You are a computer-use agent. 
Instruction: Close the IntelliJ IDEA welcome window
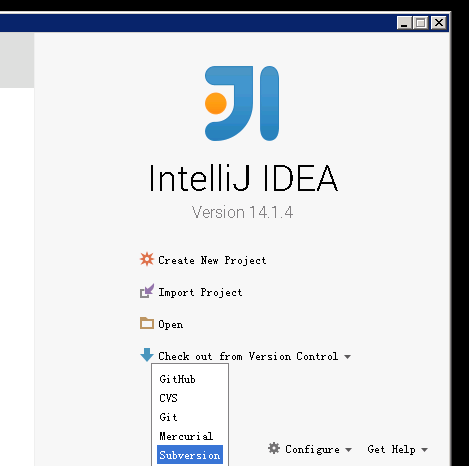[439, 23]
